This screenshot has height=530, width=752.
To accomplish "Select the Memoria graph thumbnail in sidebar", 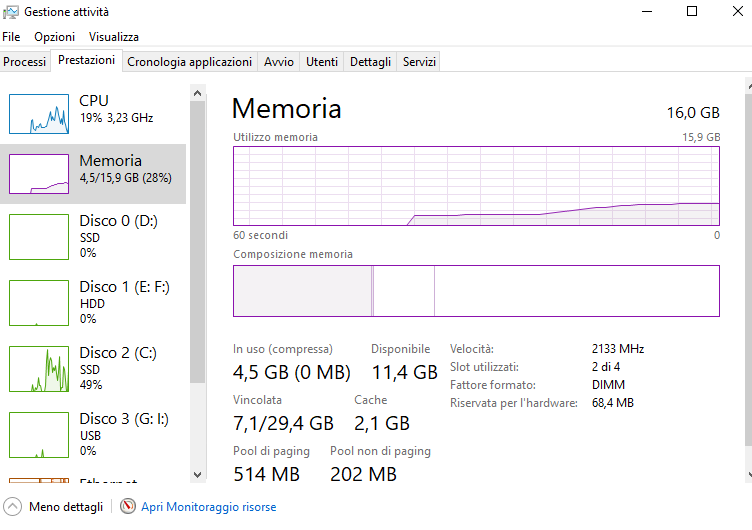I will pos(39,174).
